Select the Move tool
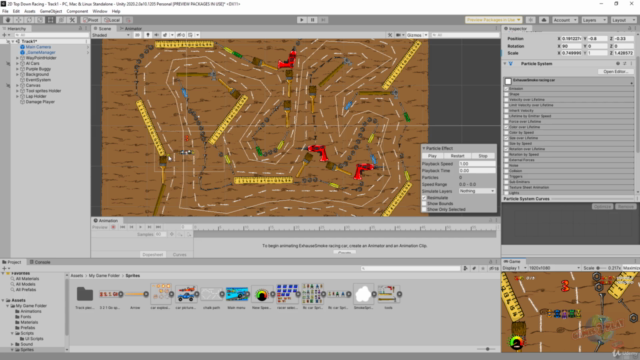This screenshot has width=640, height=360. click(x=18, y=20)
